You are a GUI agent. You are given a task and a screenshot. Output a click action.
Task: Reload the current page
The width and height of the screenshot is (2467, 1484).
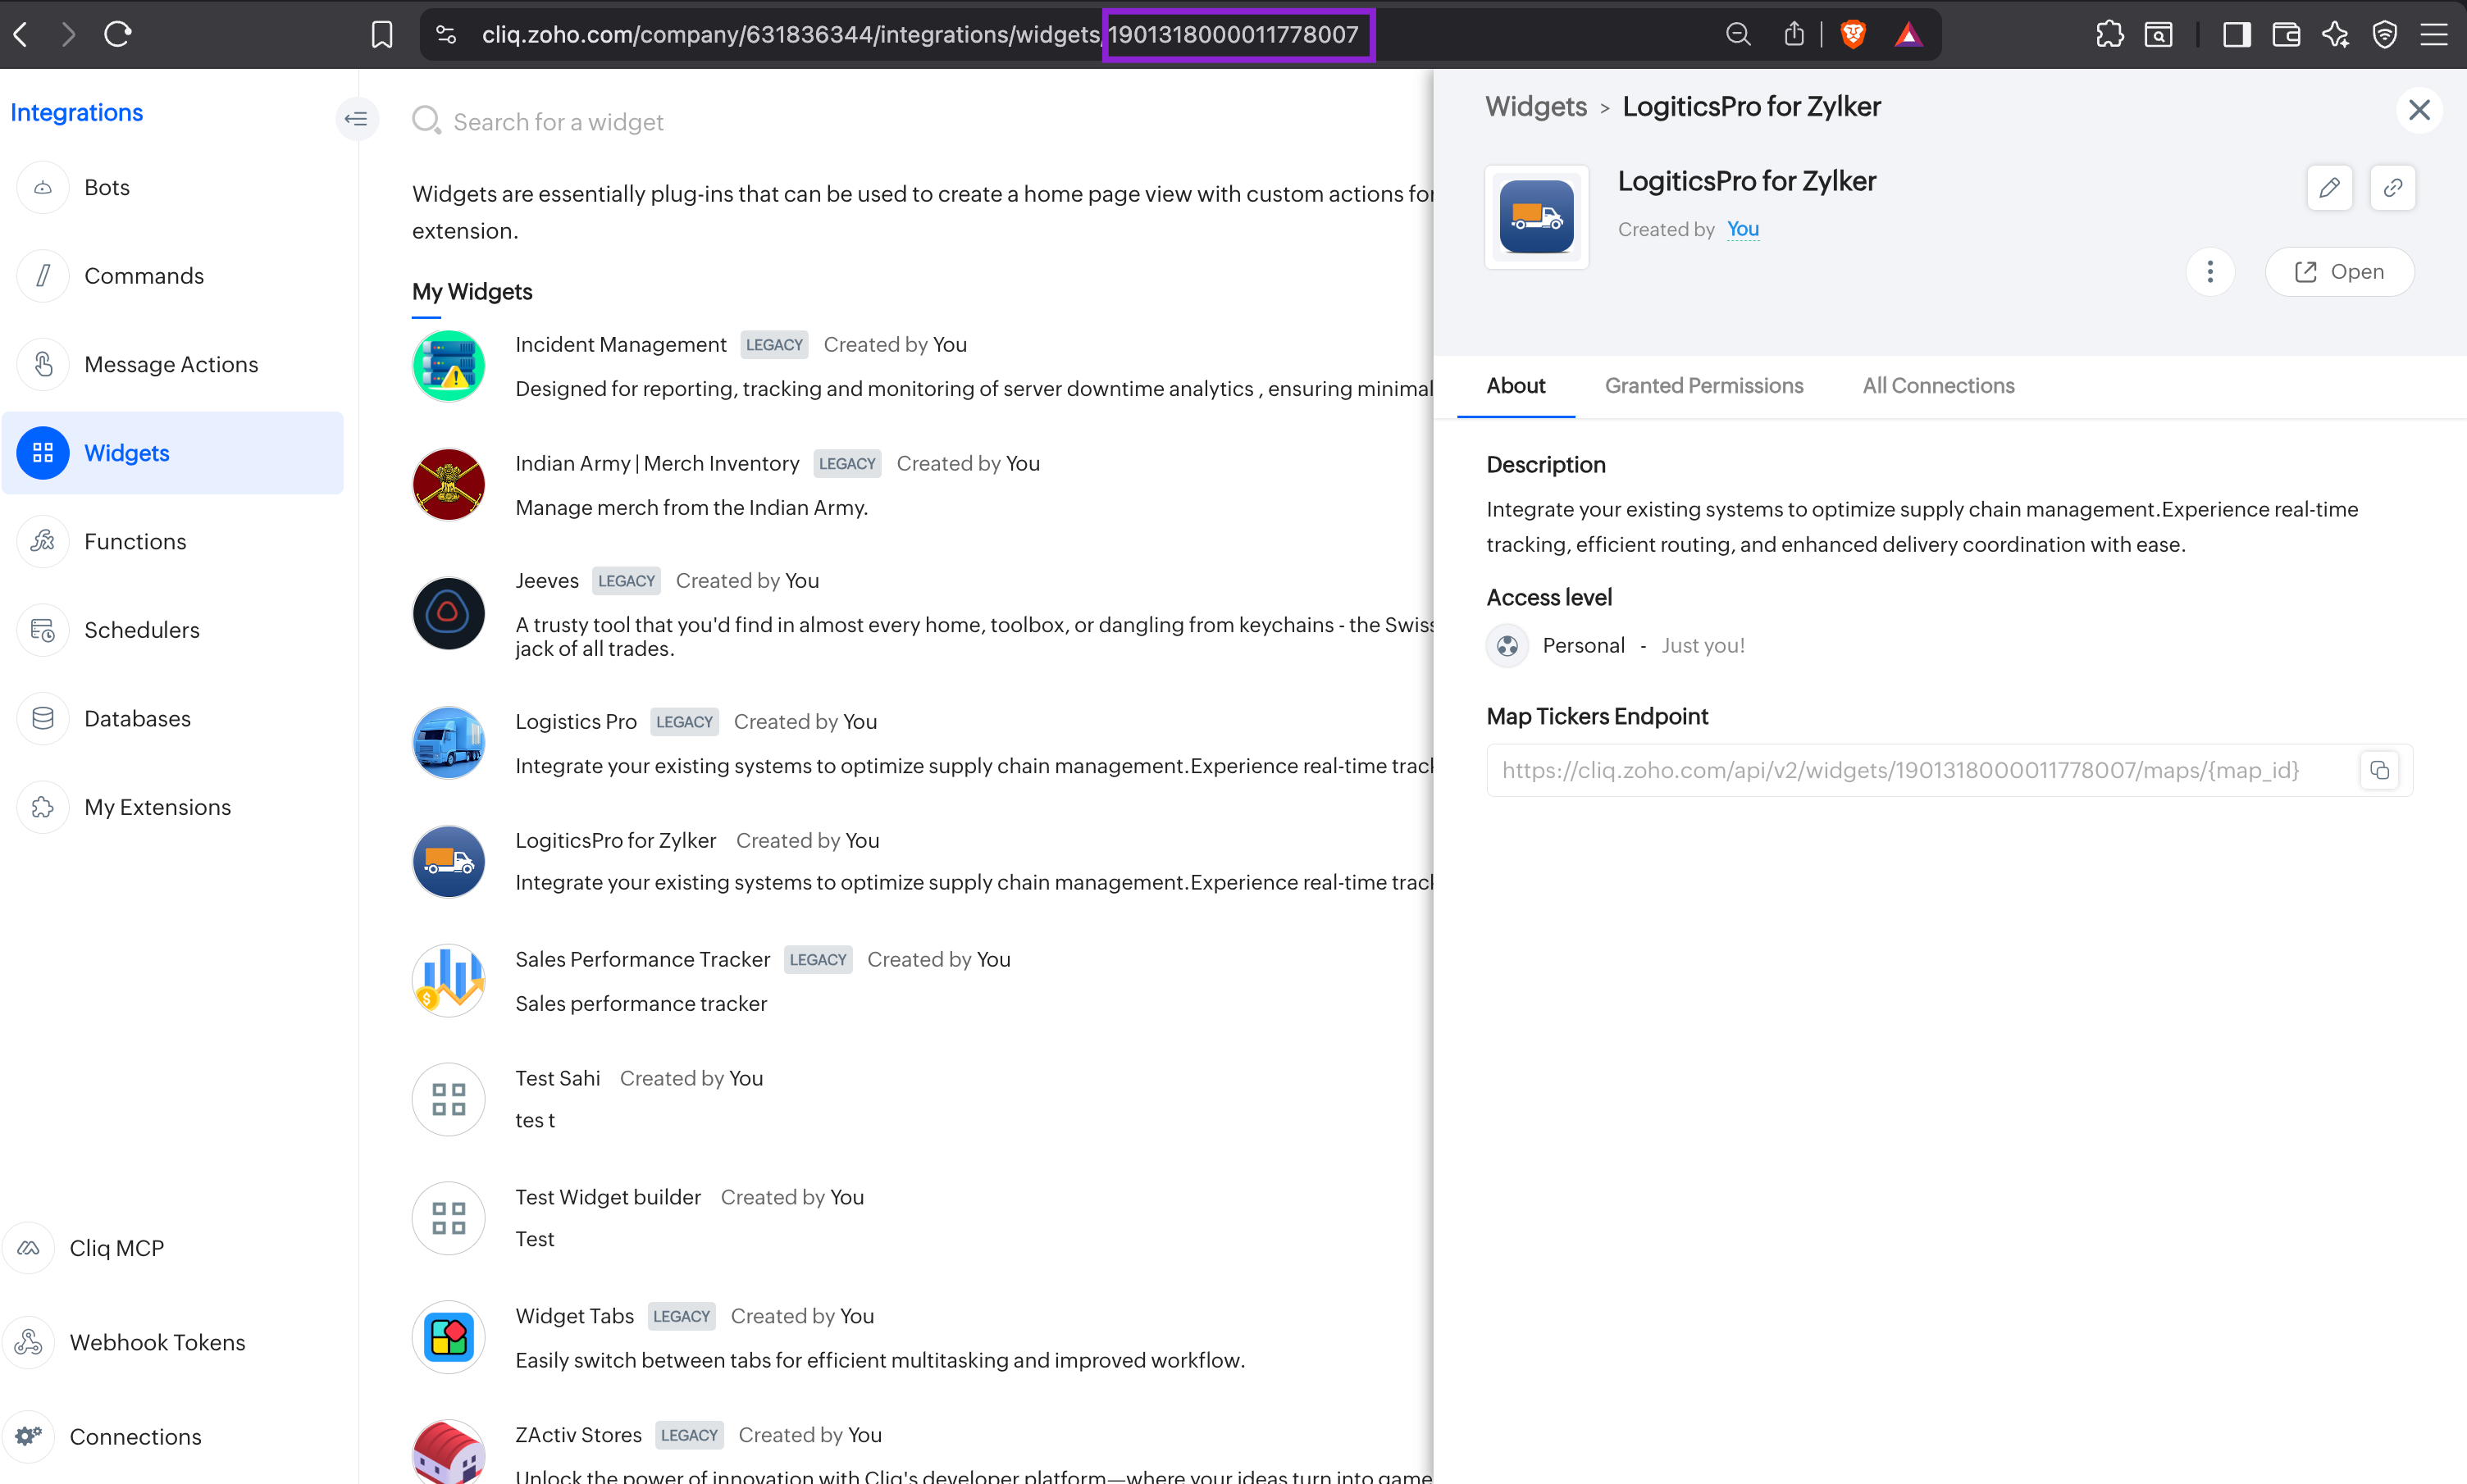[118, 34]
